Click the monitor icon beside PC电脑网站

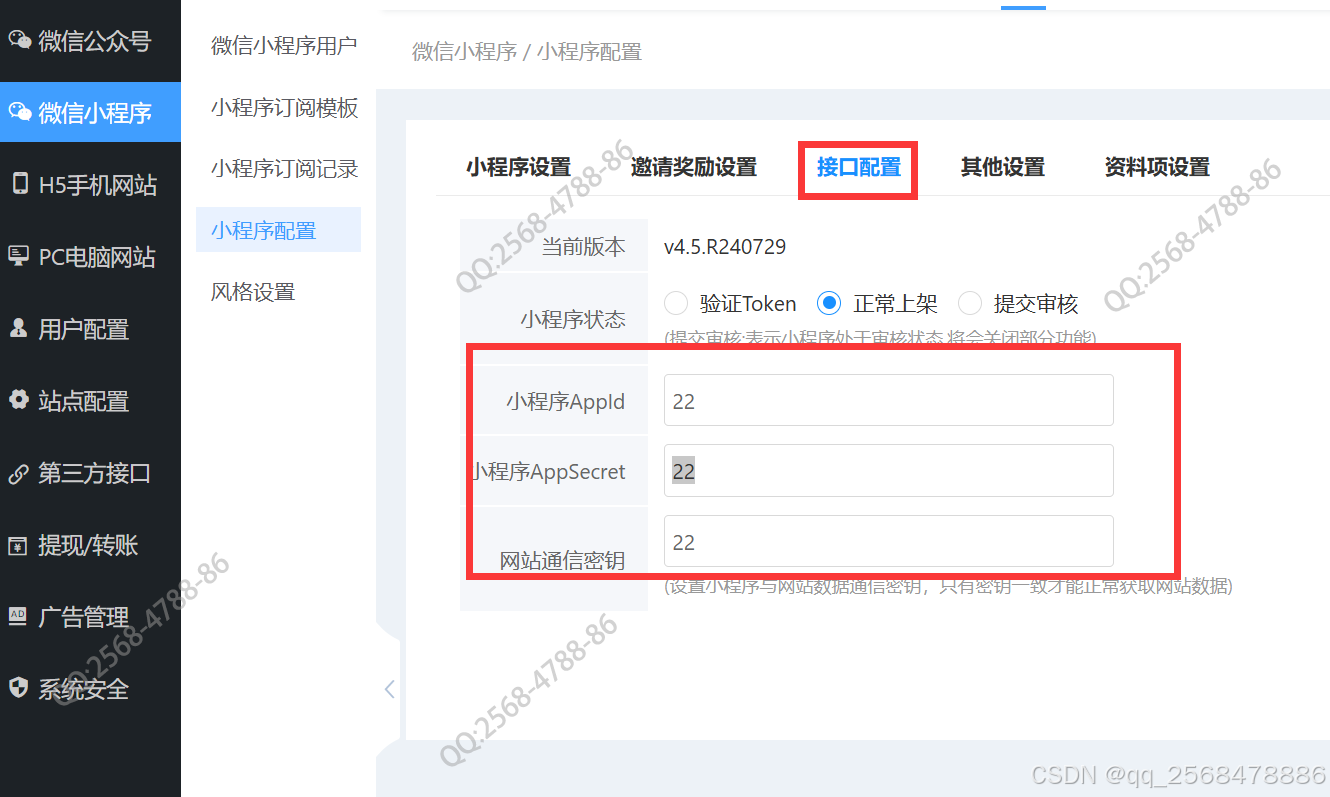19,257
